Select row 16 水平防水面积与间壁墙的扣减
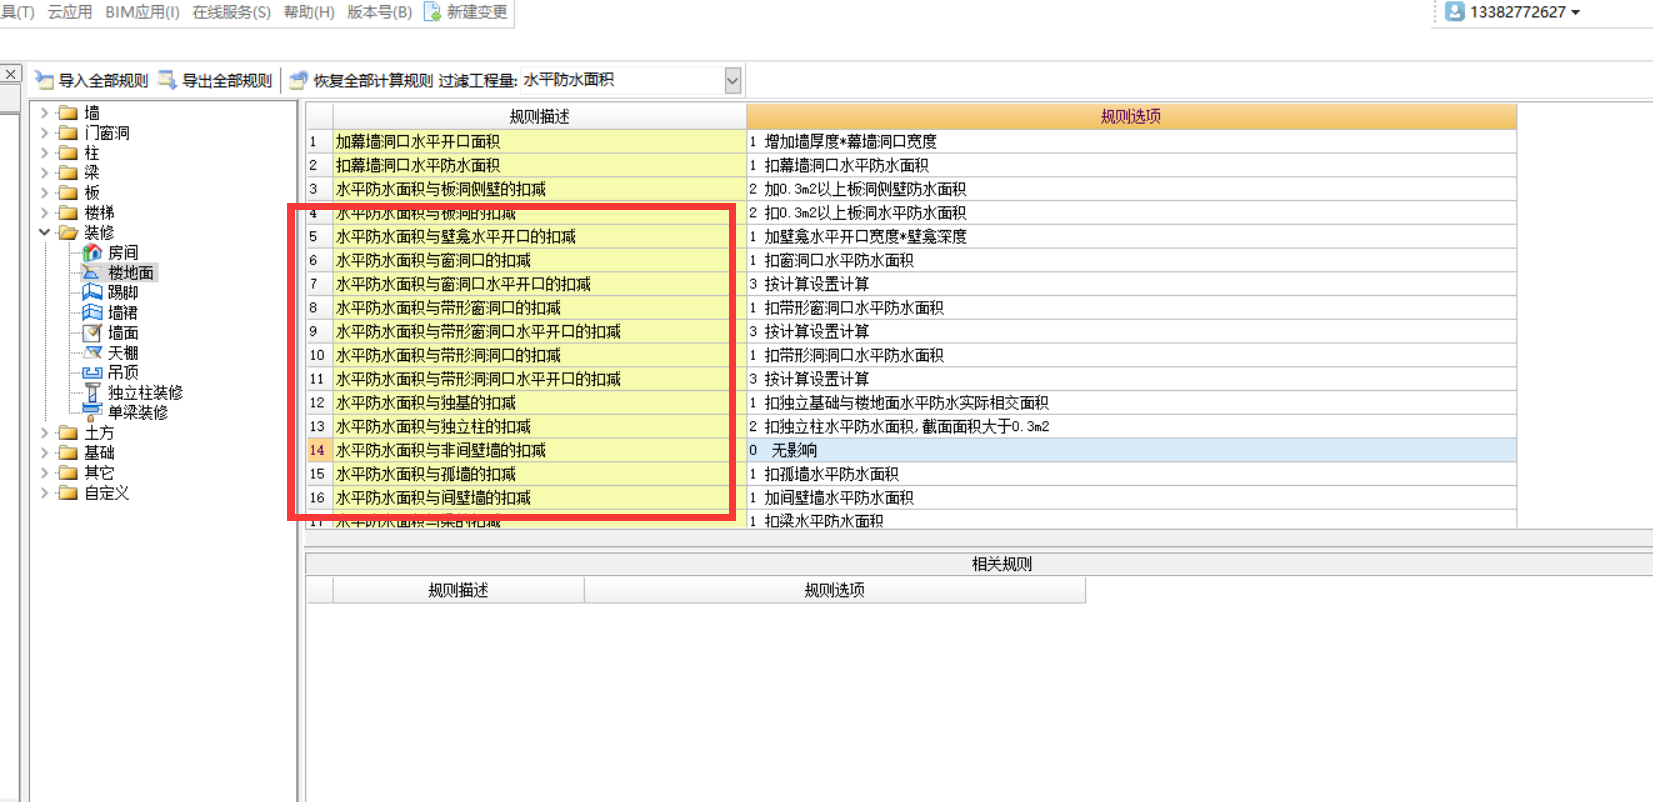The width and height of the screenshot is (1653, 802). pyautogui.click(x=539, y=498)
